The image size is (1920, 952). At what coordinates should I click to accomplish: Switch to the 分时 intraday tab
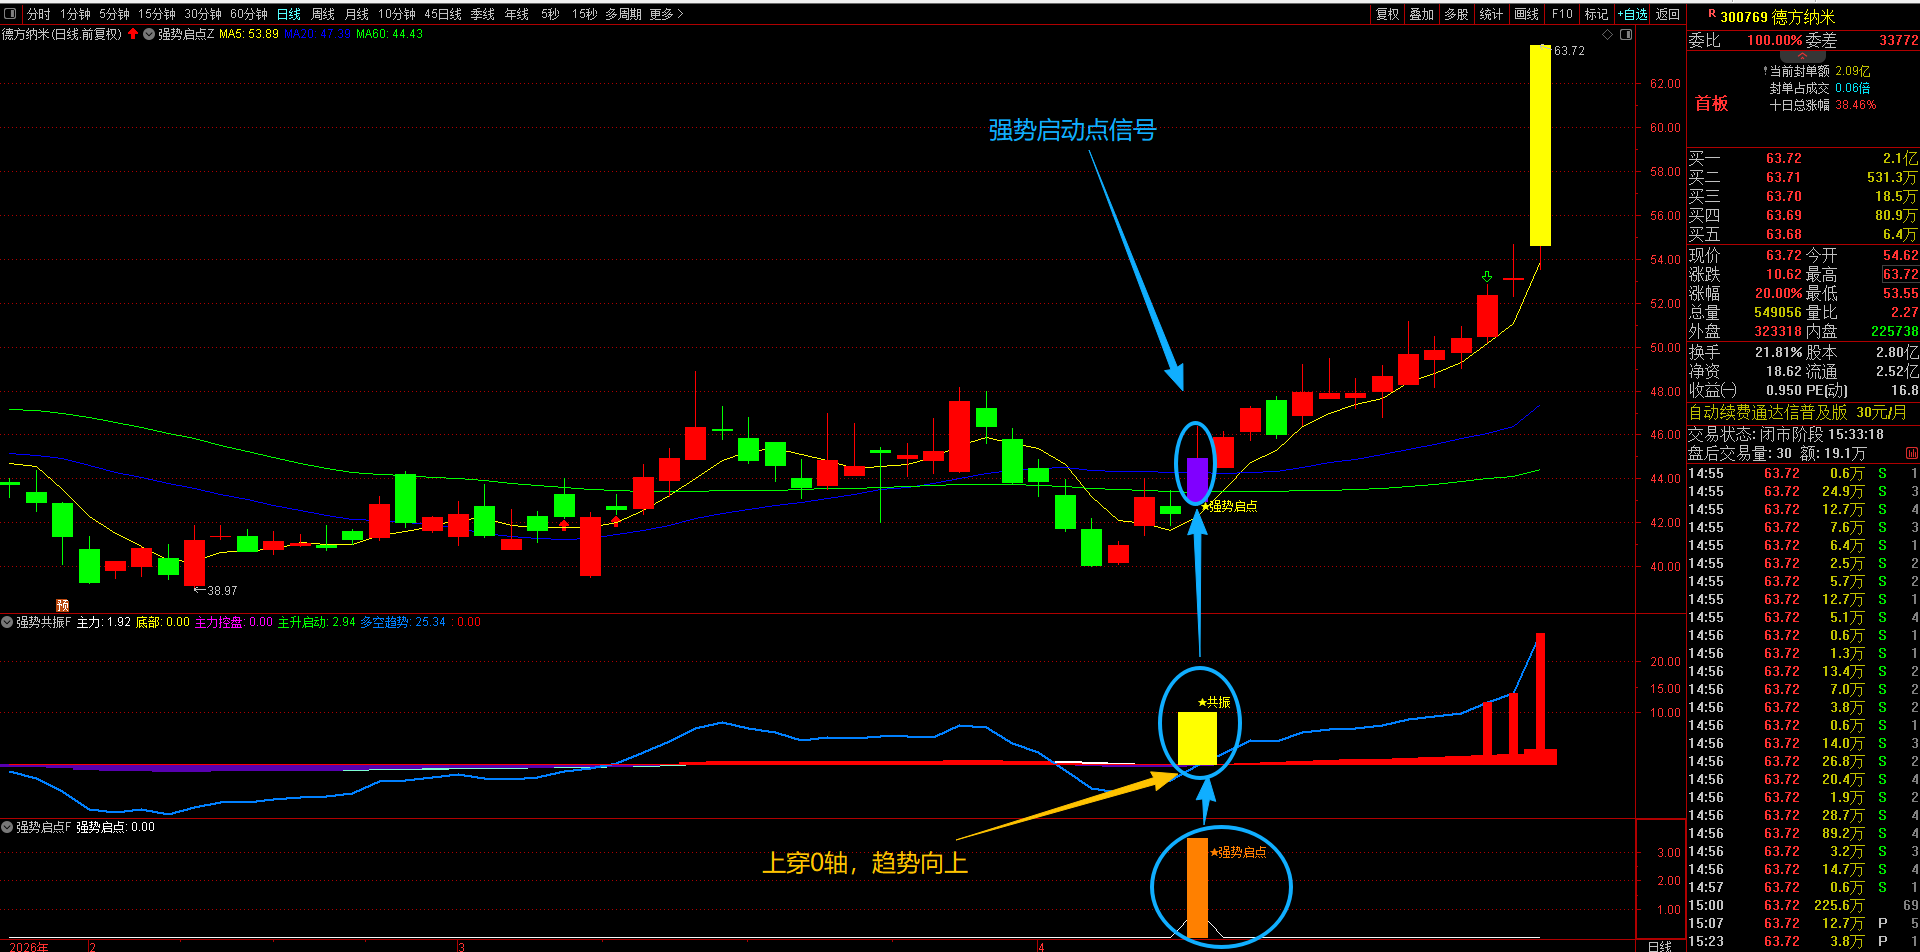tap(39, 14)
